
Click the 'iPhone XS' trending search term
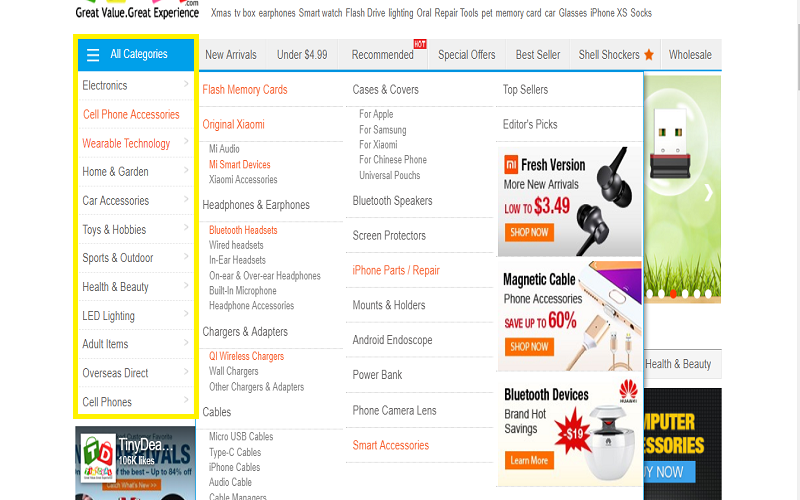609,13
